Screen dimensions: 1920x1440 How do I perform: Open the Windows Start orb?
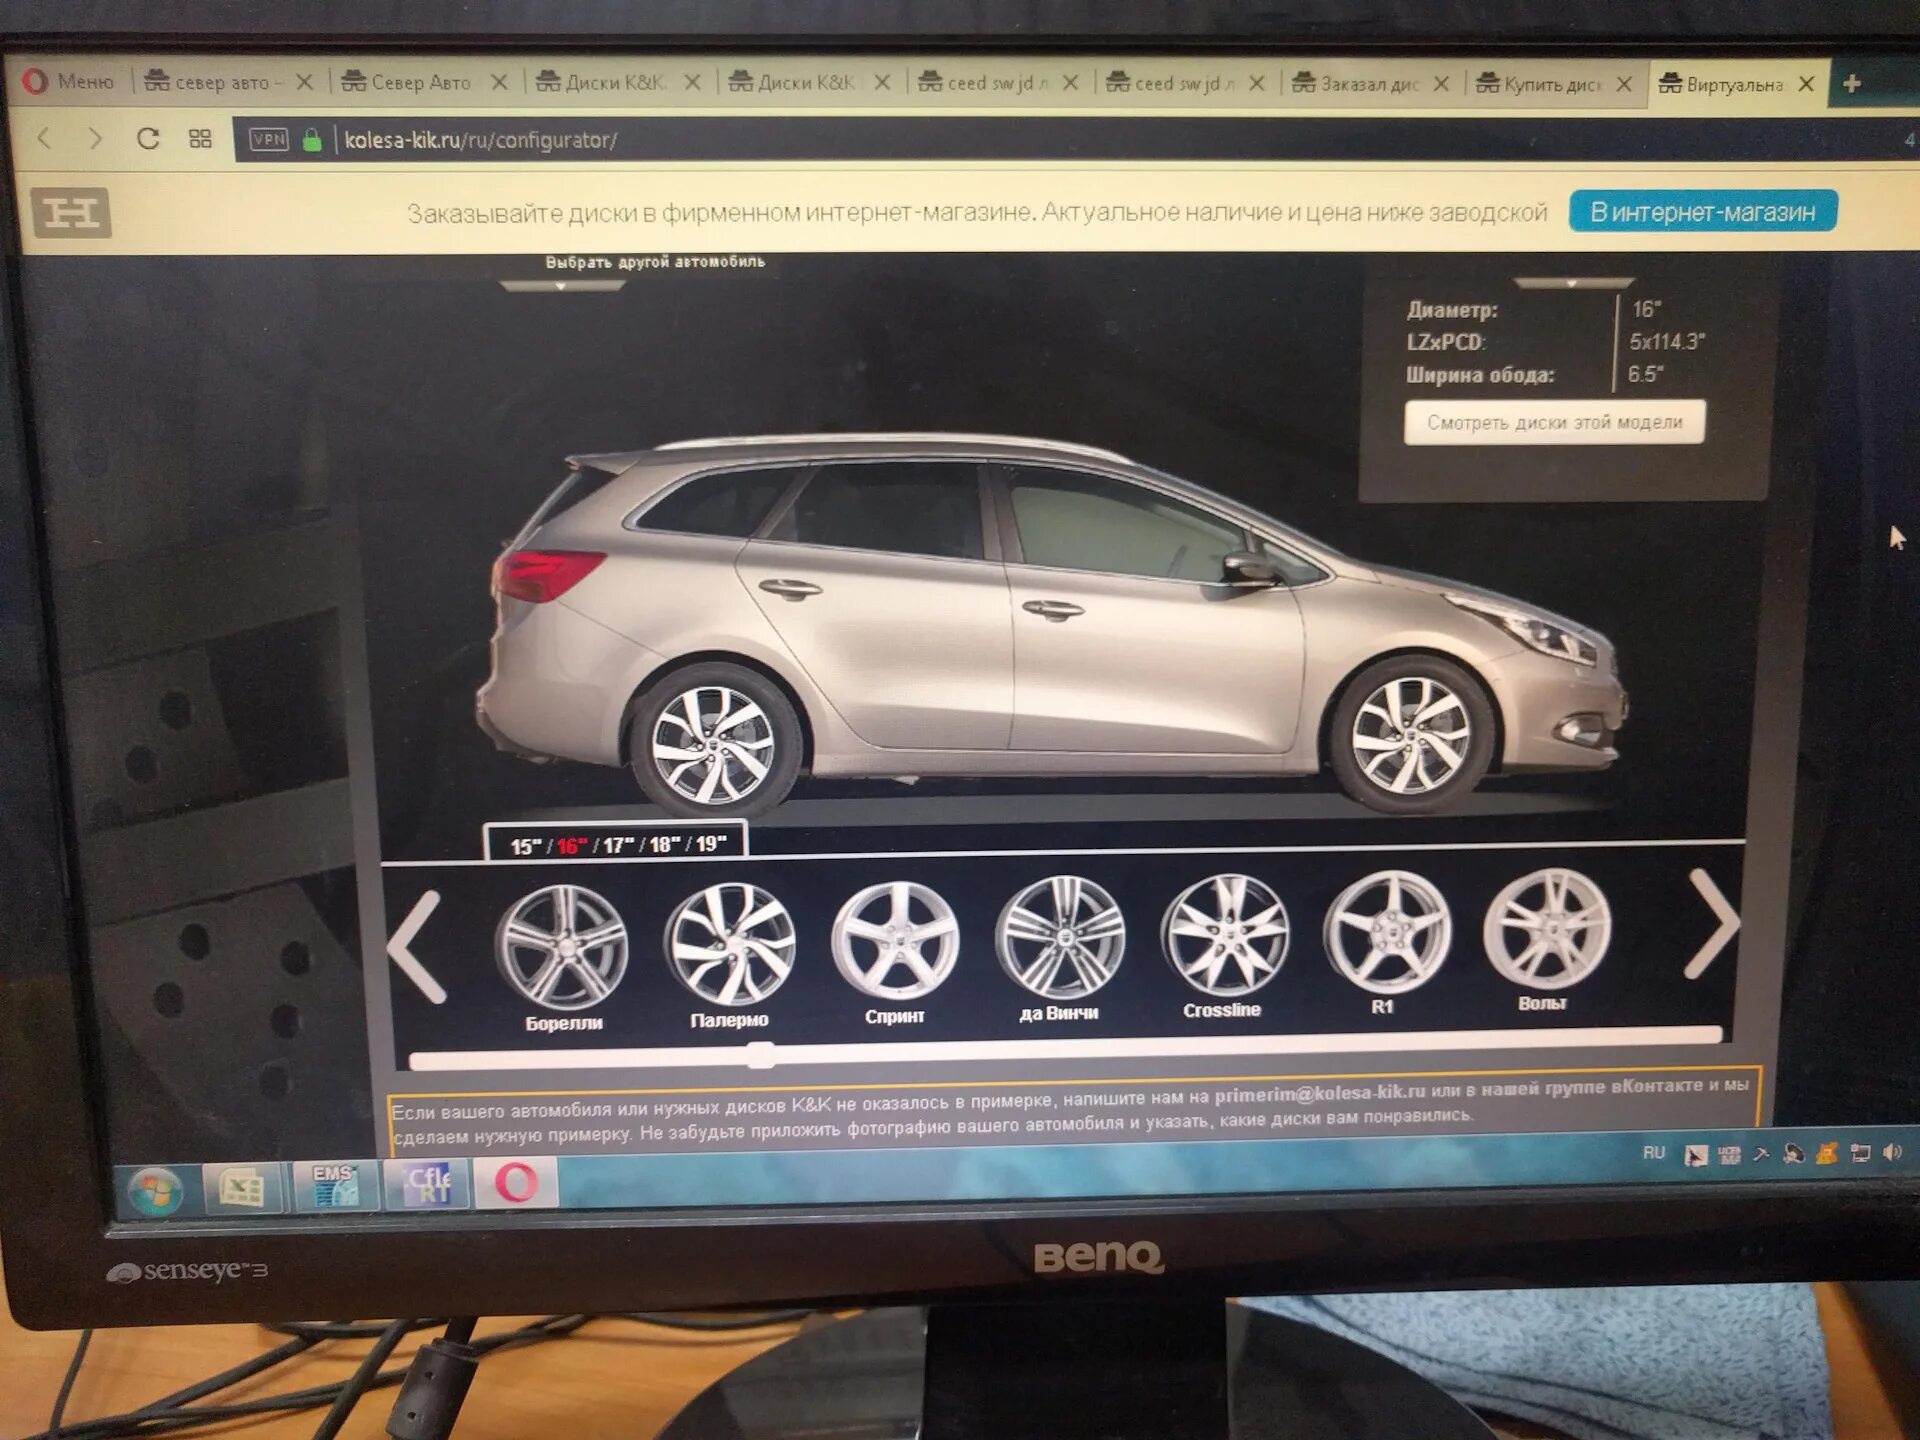tap(154, 1190)
